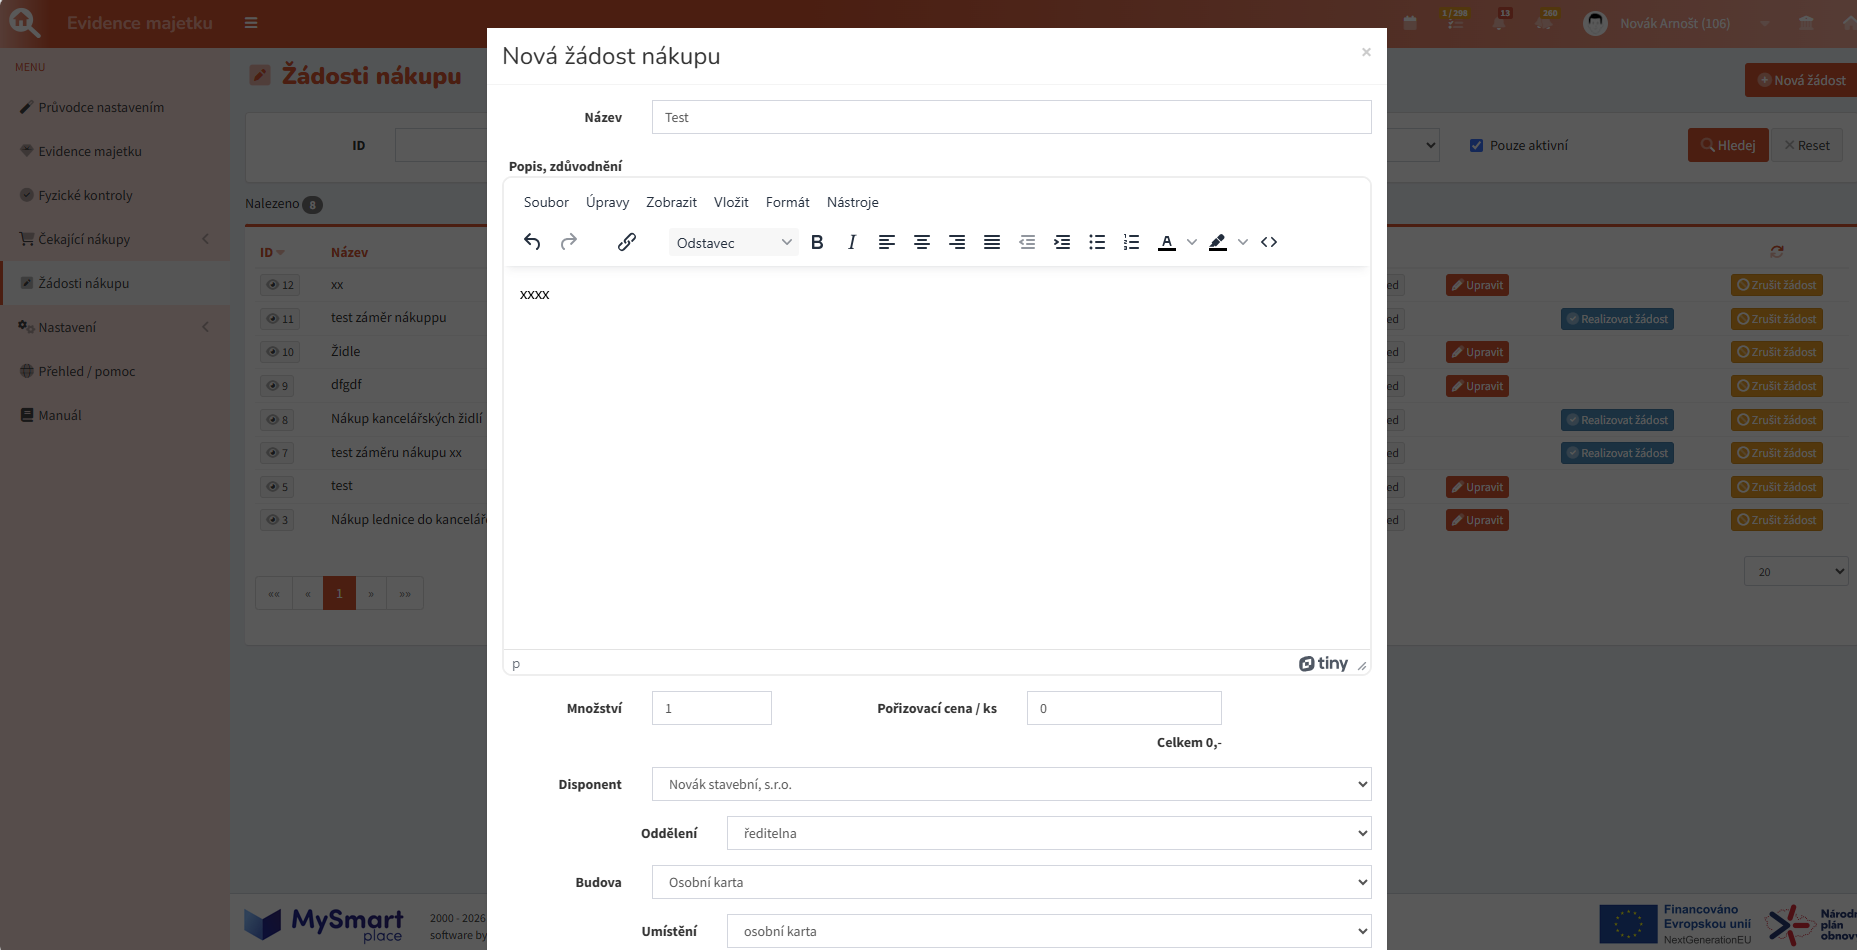The width and height of the screenshot is (1857, 950).
Task: Open the Odstavec block format dropdown
Action: coord(733,243)
